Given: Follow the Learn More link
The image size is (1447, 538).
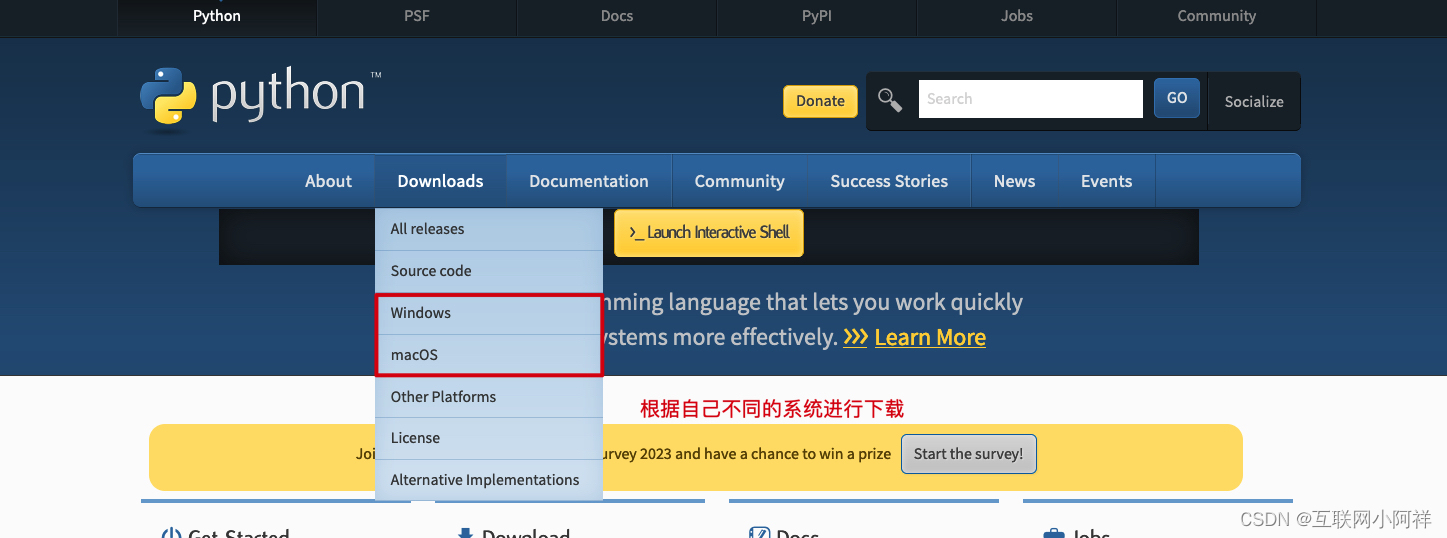Looking at the screenshot, I should pyautogui.click(x=930, y=338).
